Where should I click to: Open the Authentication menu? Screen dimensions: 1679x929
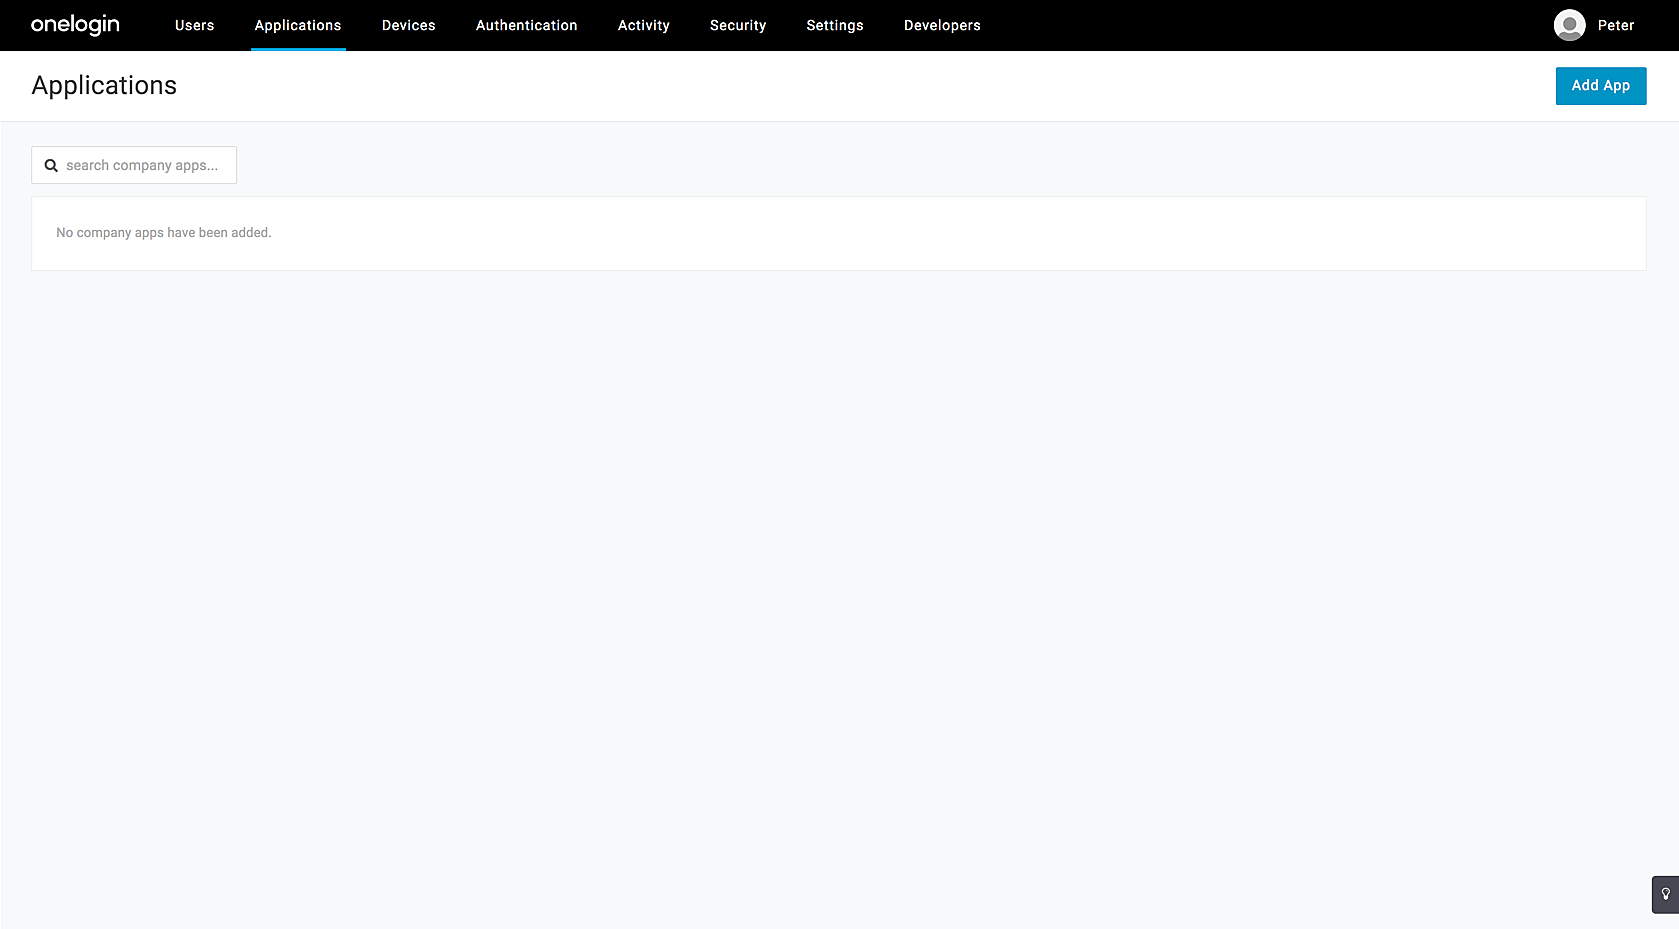pos(526,25)
